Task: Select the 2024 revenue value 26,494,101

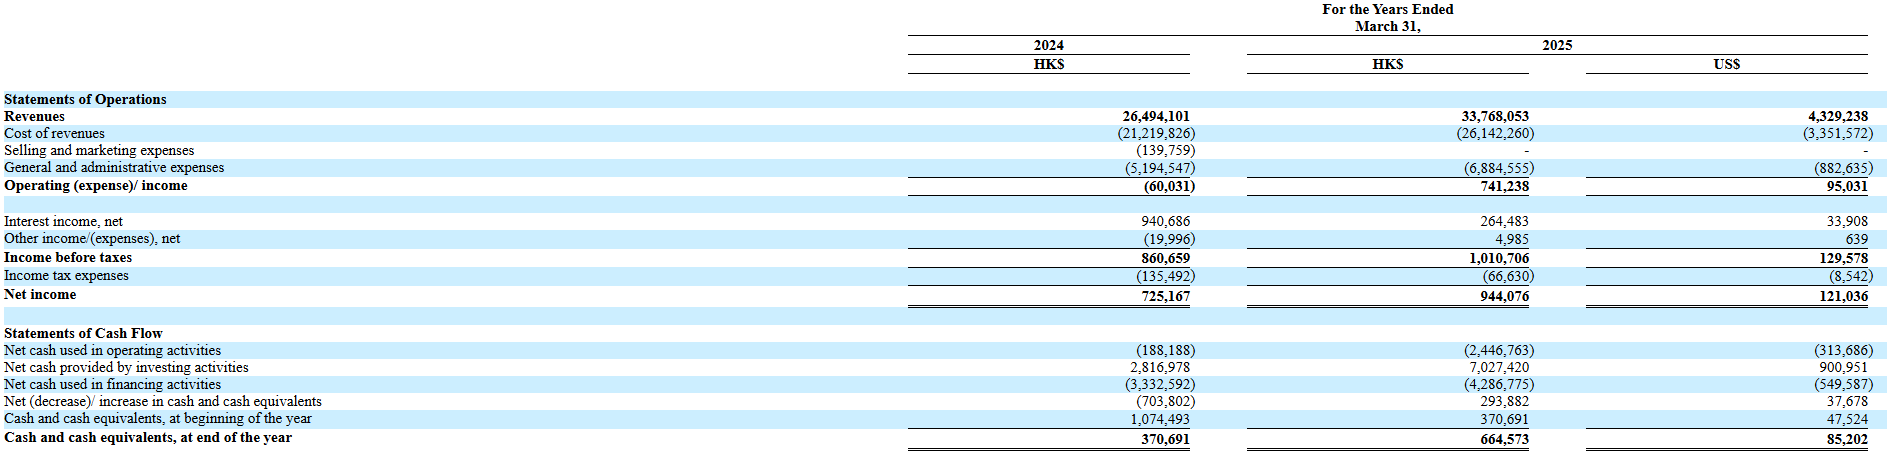Action: point(1155,116)
